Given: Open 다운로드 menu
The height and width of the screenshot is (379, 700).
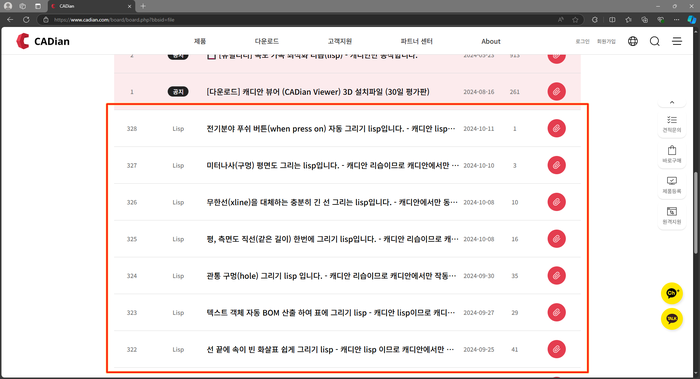Looking at the screenshot, I should [x=267, y=41].
